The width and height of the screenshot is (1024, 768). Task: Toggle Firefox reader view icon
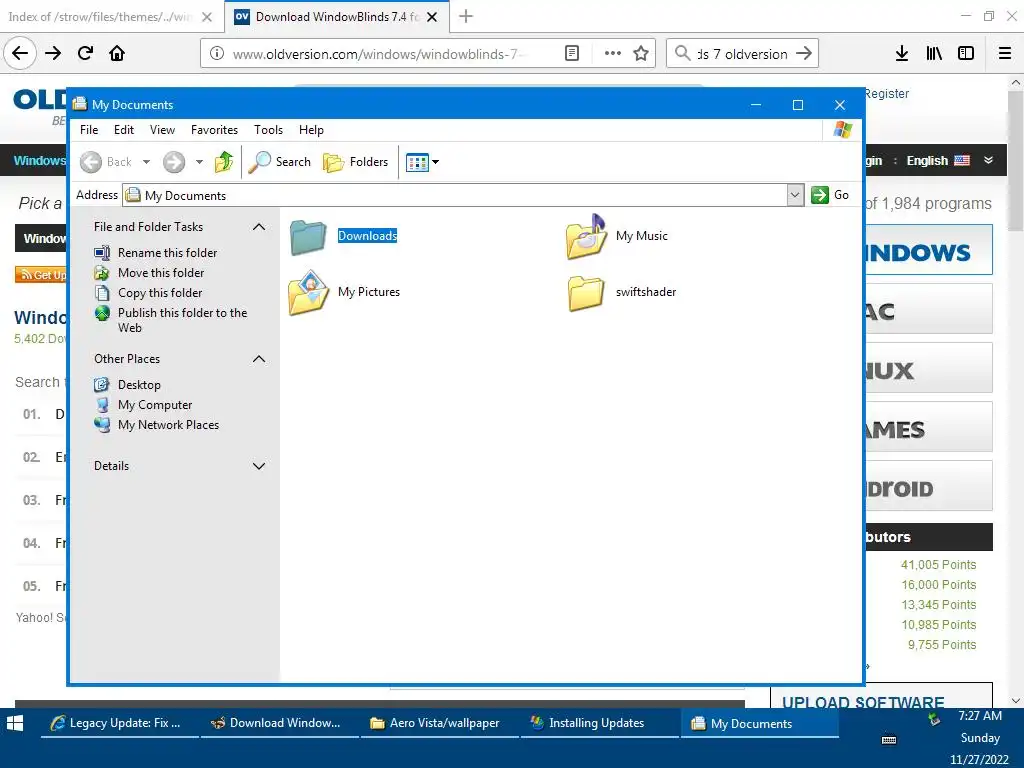click(571, 54)
